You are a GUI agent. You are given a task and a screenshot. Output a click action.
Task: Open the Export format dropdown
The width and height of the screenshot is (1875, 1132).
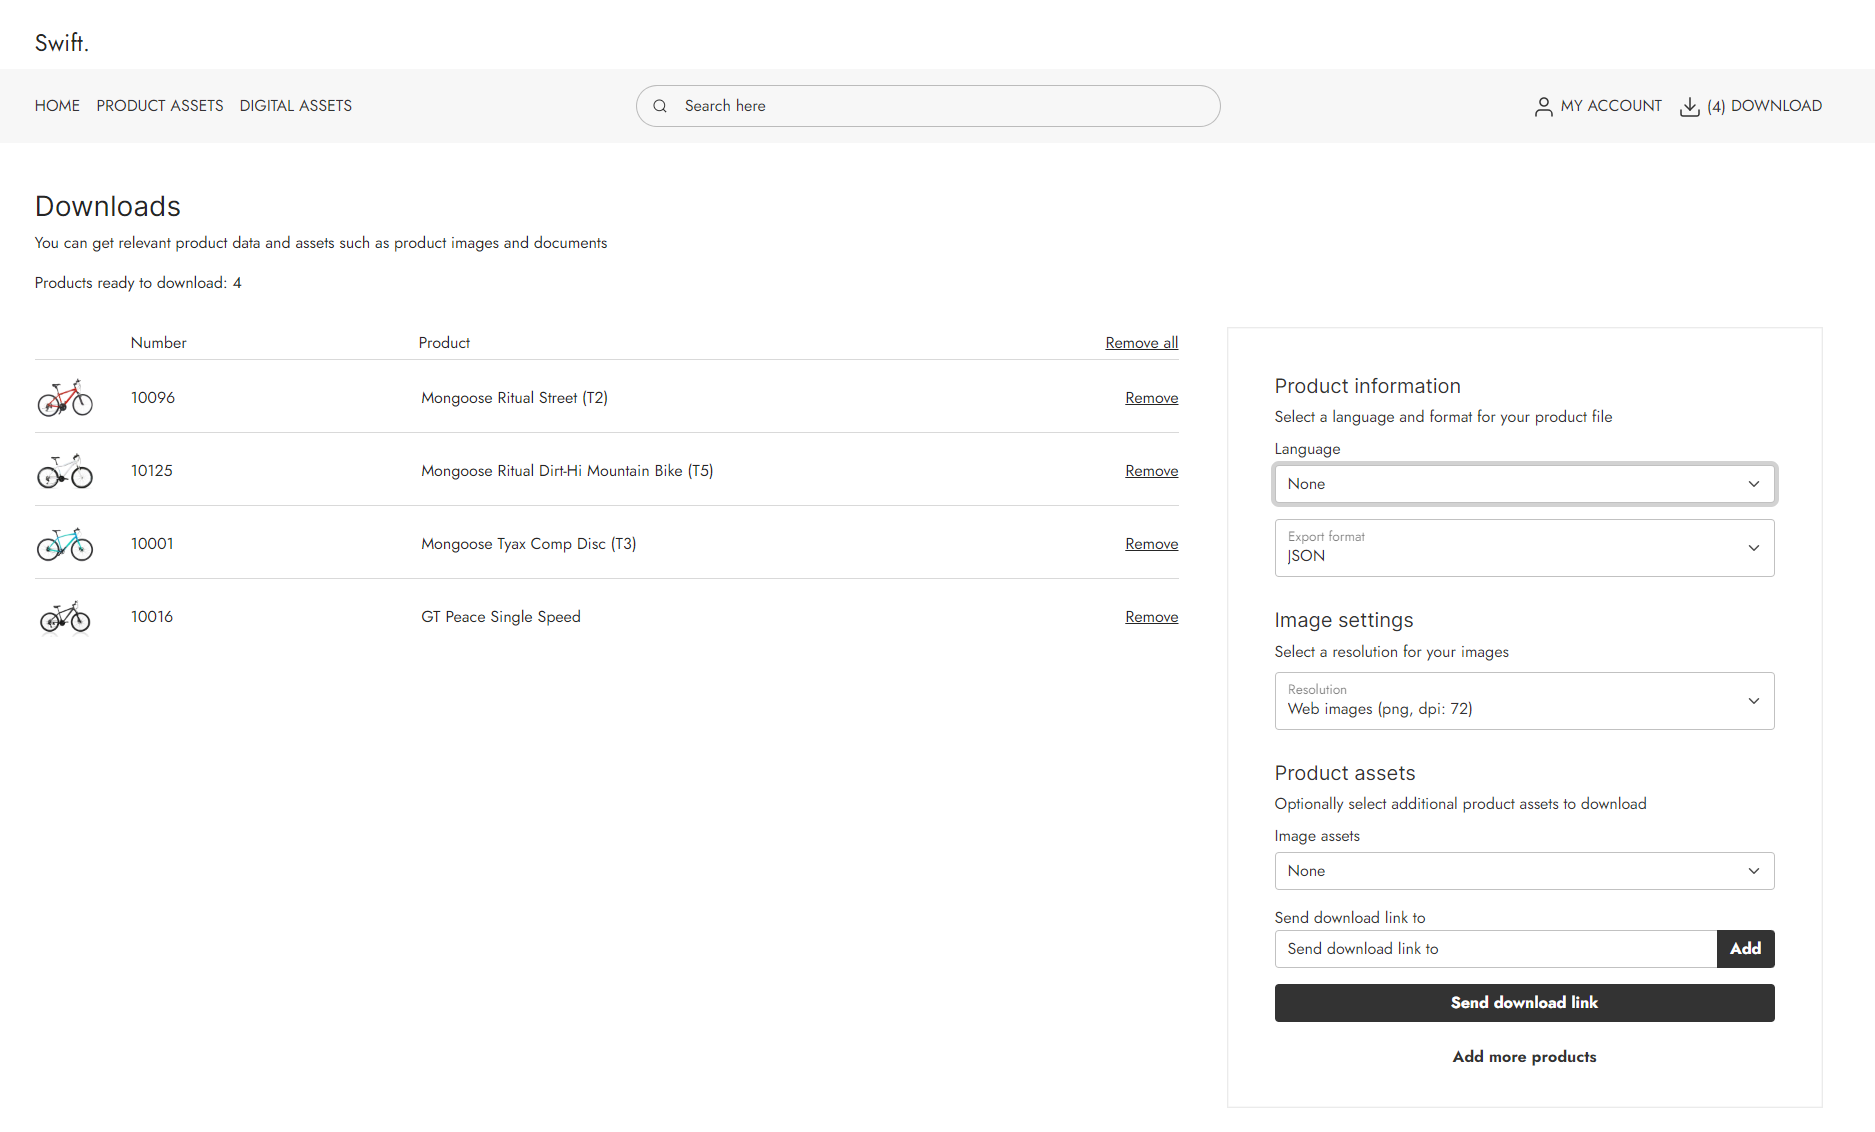coord(1523,548)
